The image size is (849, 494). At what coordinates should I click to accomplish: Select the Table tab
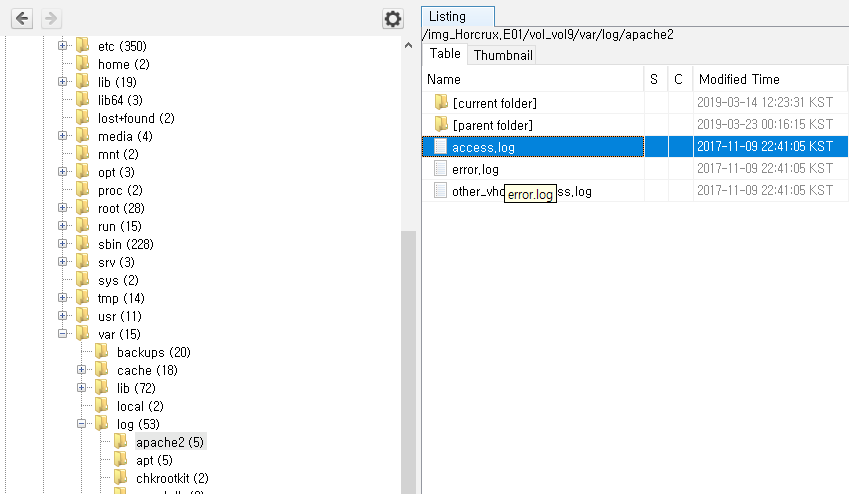[445, 54]
